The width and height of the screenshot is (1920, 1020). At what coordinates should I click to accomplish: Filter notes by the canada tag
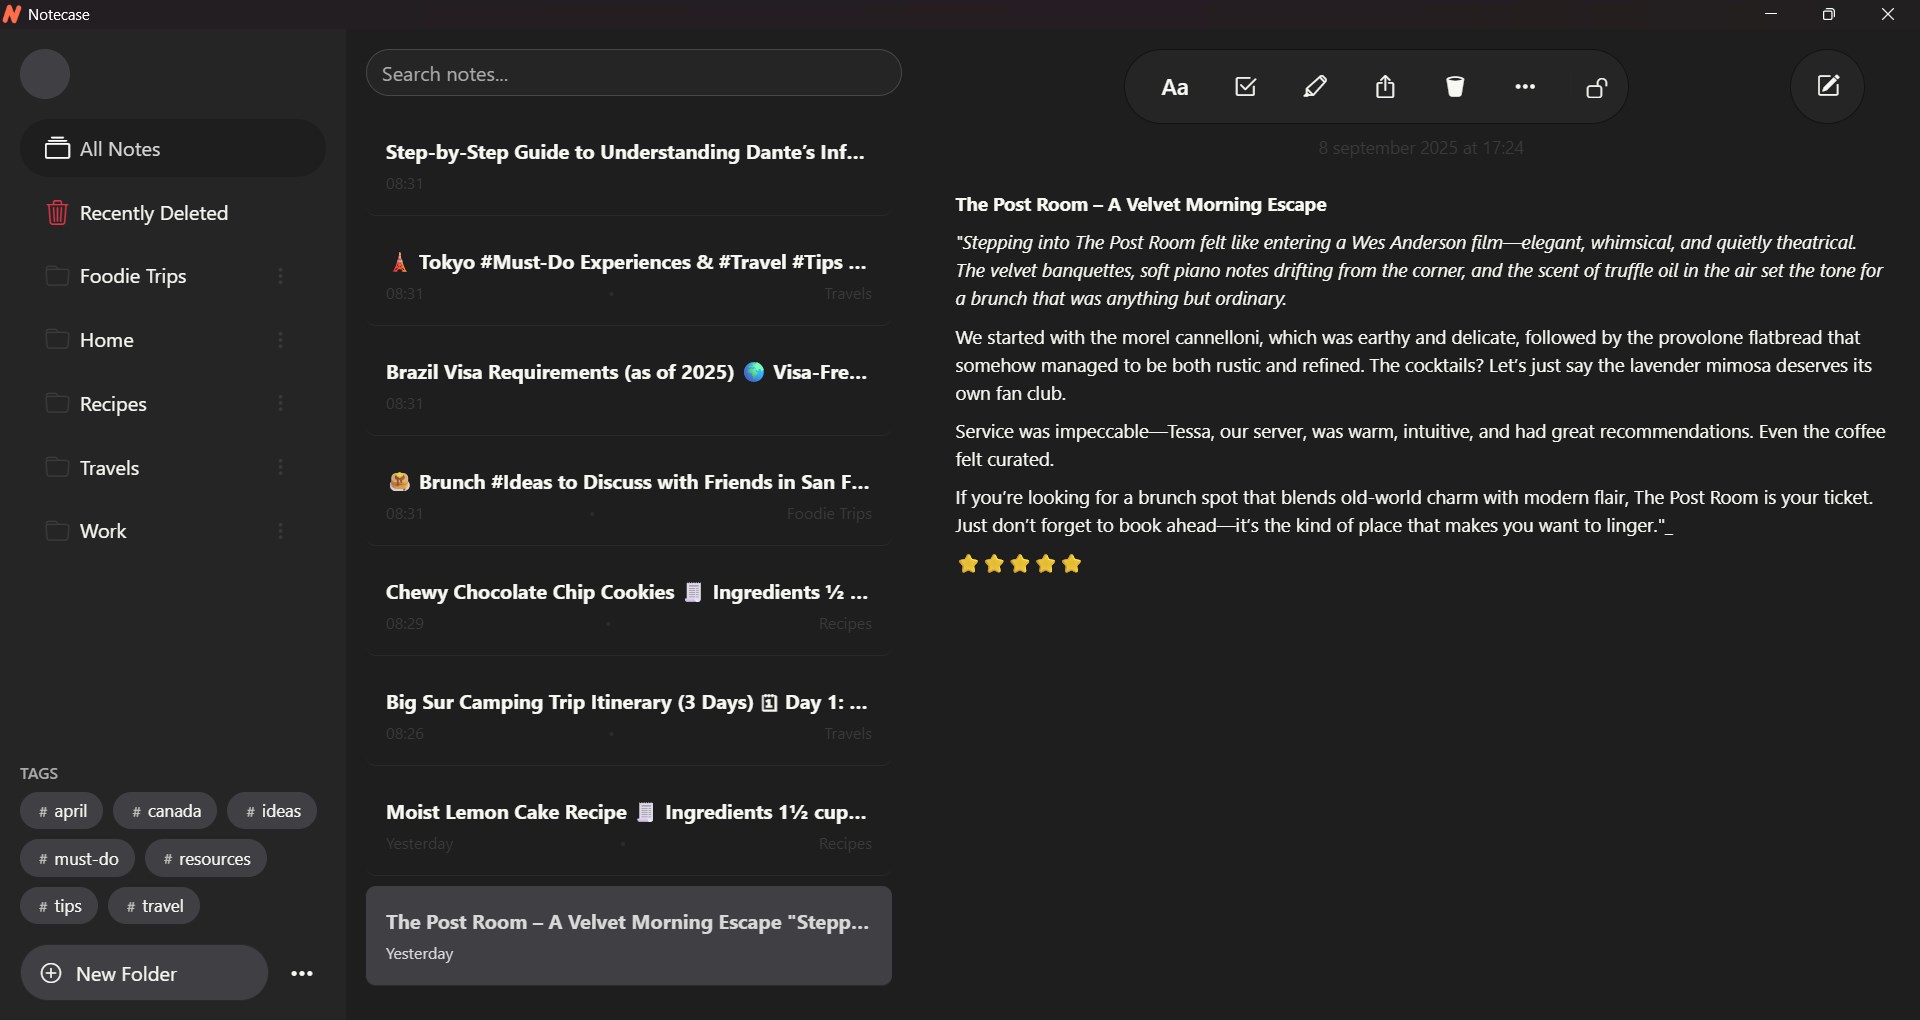165,811
